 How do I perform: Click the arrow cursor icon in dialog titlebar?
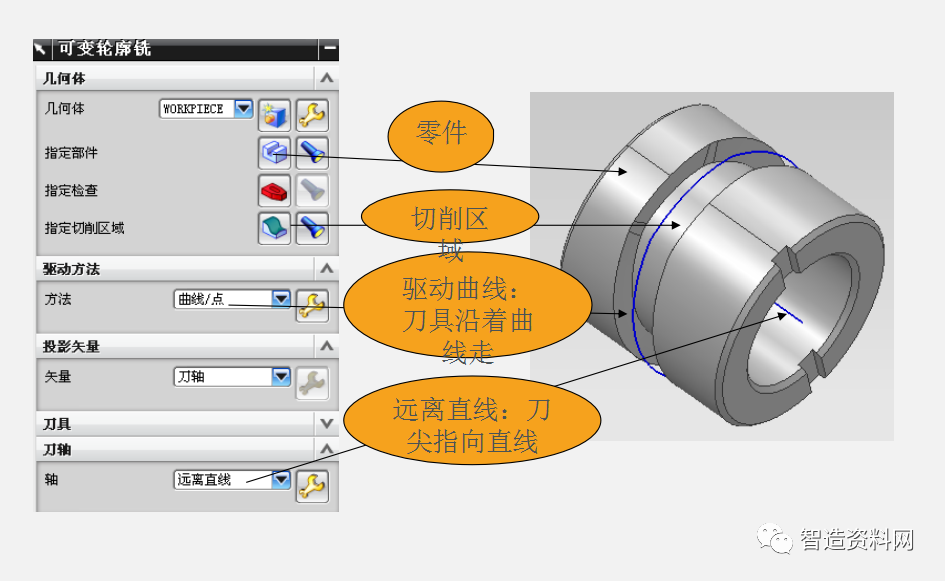[41, 46]
